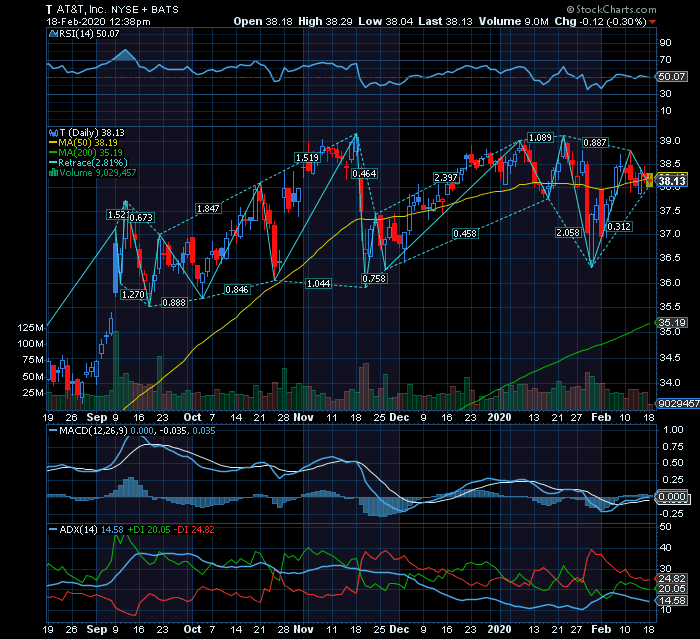Viewport: 700px width, 639px height.
Task: Click the red down arrow beside Chg
Action: coord(653,22)
